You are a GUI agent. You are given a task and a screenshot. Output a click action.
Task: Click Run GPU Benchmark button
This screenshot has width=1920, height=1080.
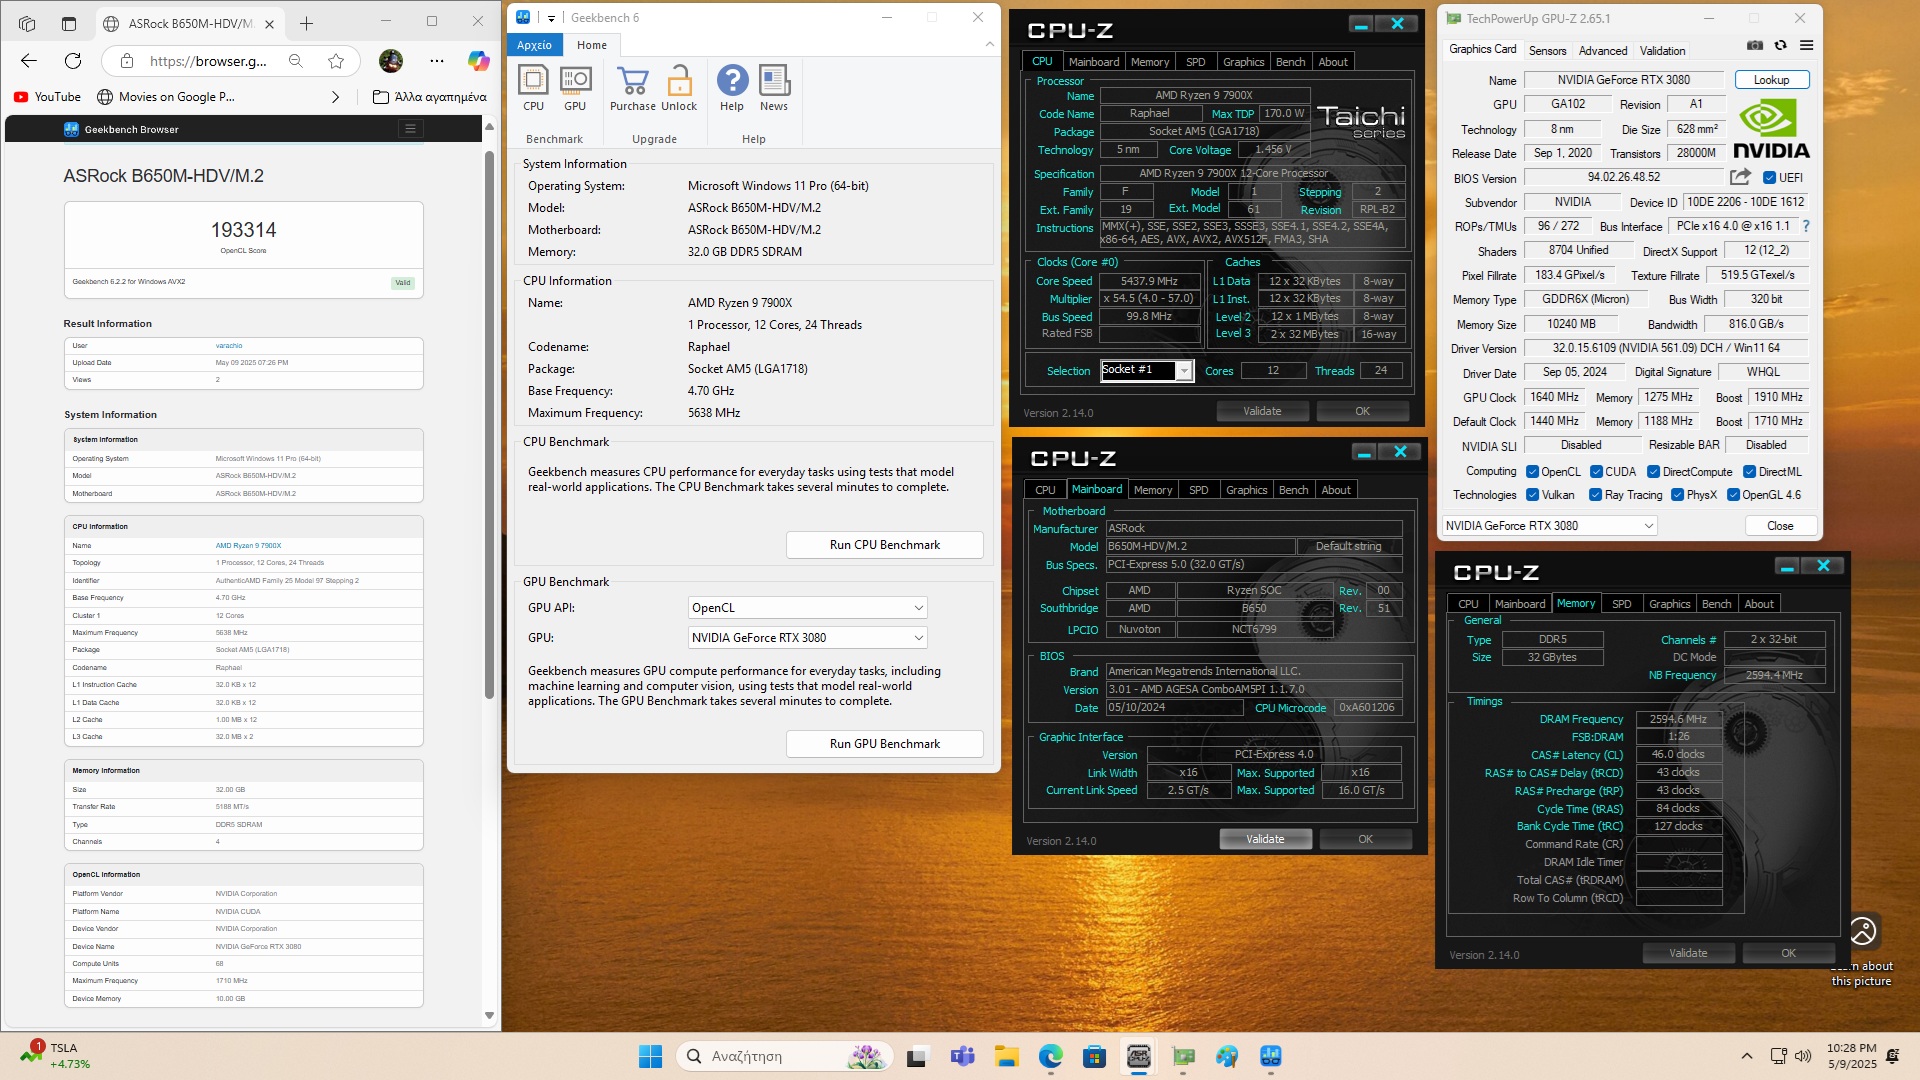pos(884,744)
